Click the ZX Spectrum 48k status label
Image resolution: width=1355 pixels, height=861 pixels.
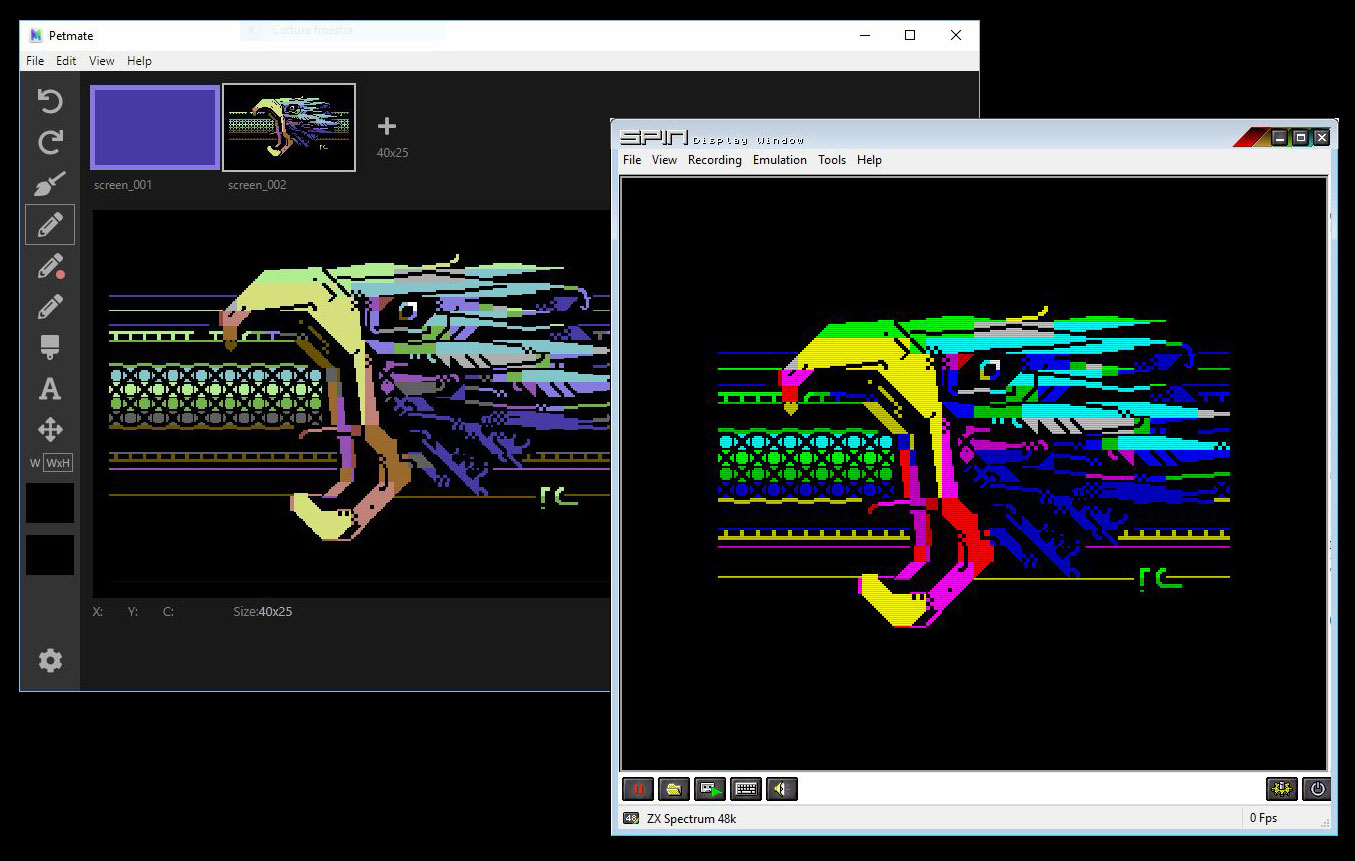[x=691, y=819]
